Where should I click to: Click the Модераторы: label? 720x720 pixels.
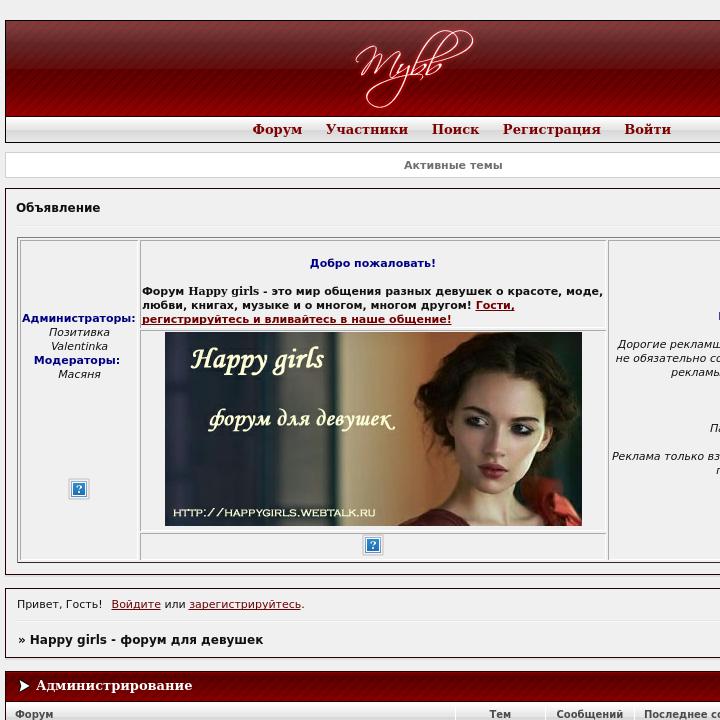coord(77,360)
